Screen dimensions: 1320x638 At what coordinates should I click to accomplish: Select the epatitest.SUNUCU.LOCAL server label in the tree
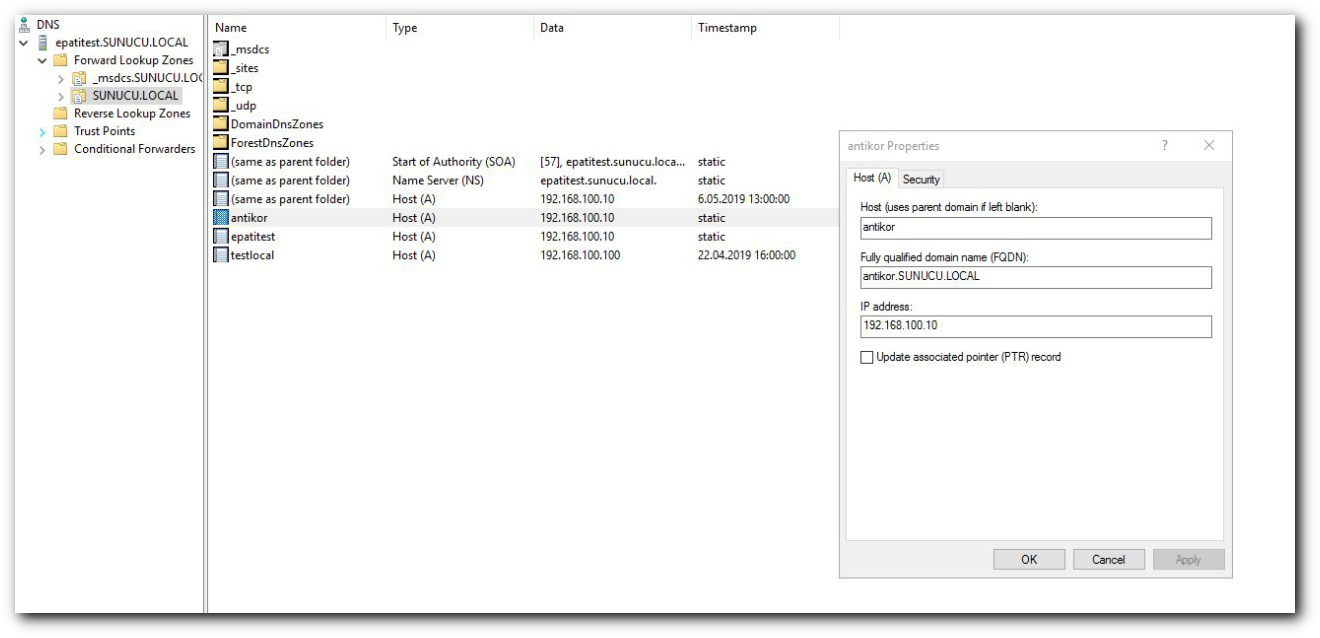(121, 43)
